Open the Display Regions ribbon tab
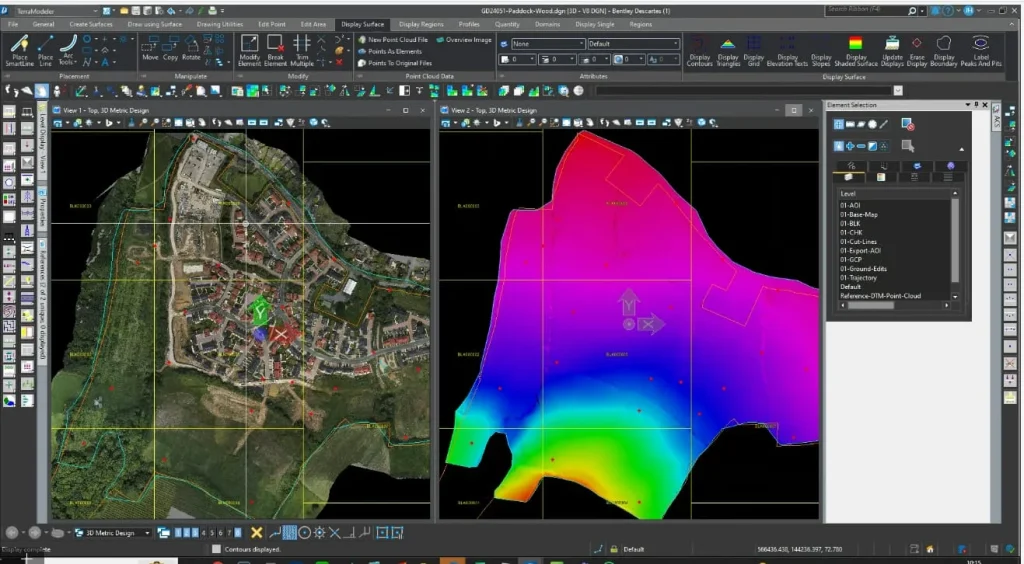 [421, 23]
